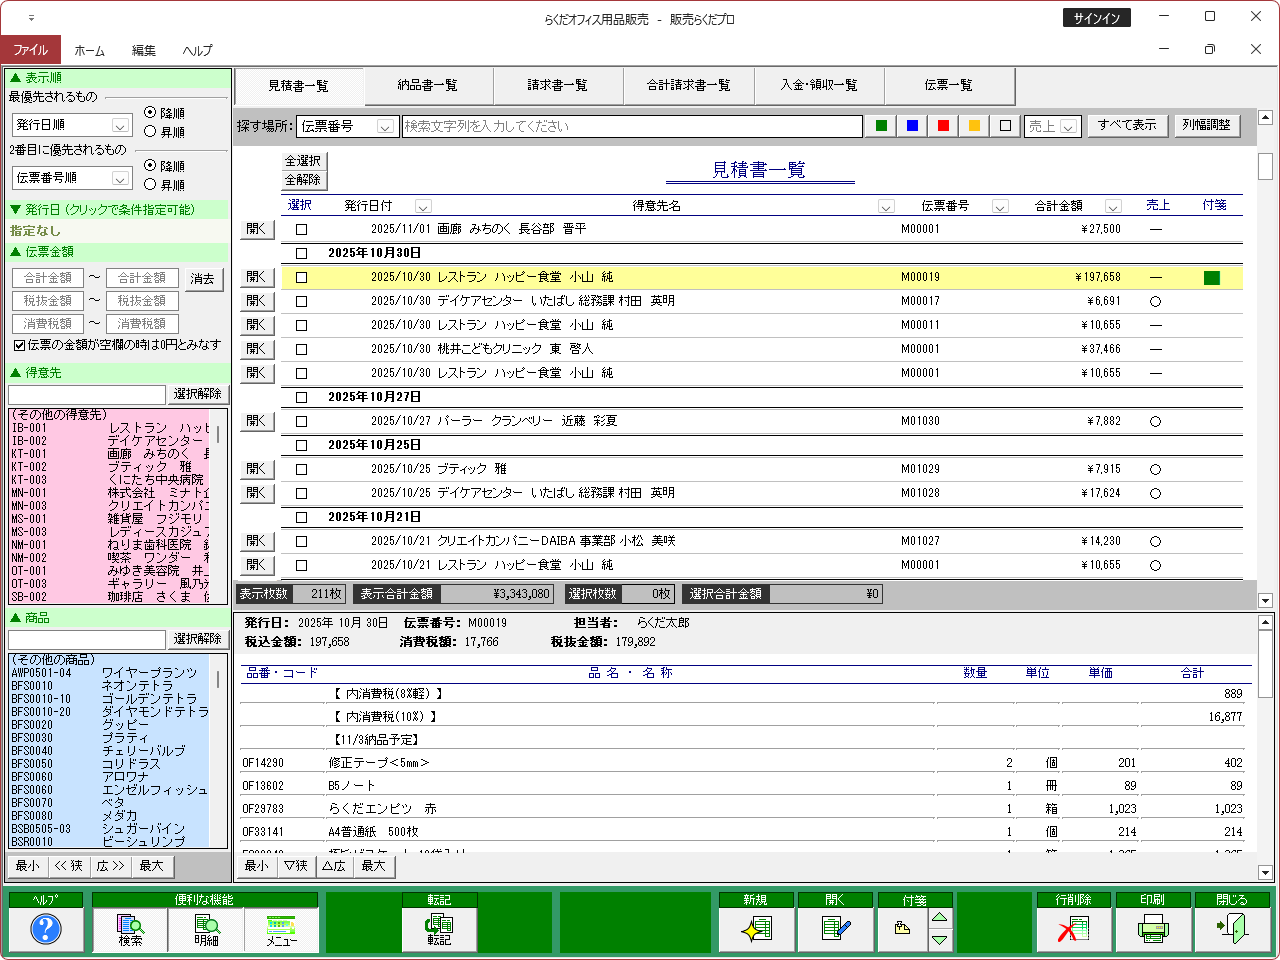Open the 検索 search tool
Viewport: 1280px width, 960px height.
point(130,930)
